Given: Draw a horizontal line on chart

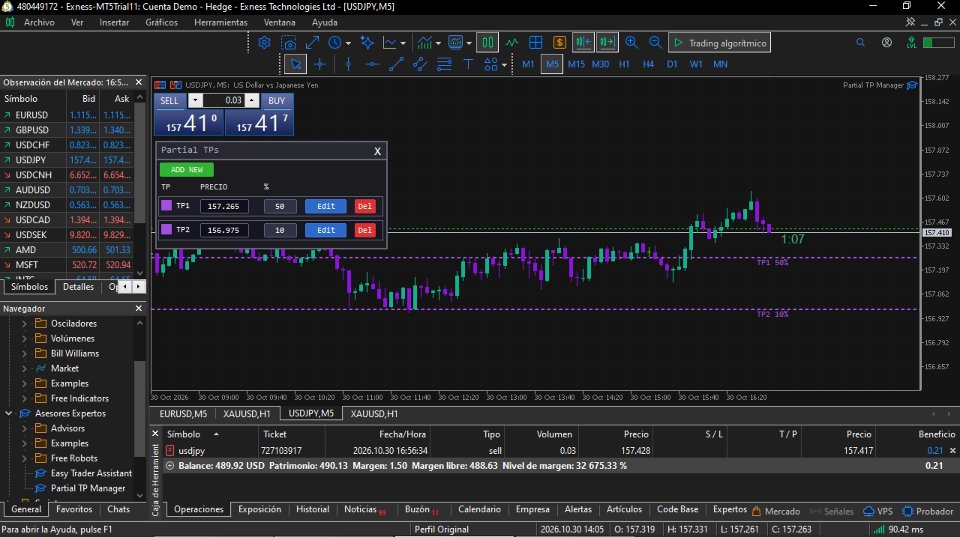Looking at the screenshot, I should pos(372,64).
